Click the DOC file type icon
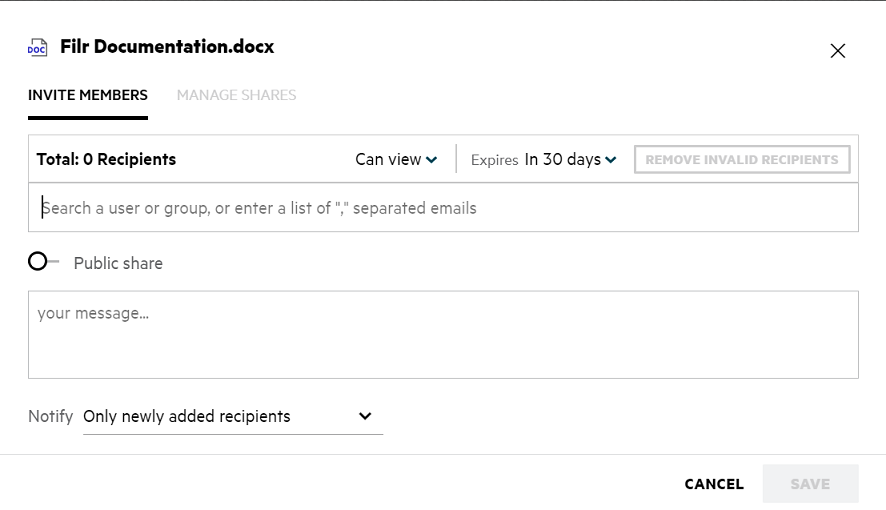 [37, 47]
